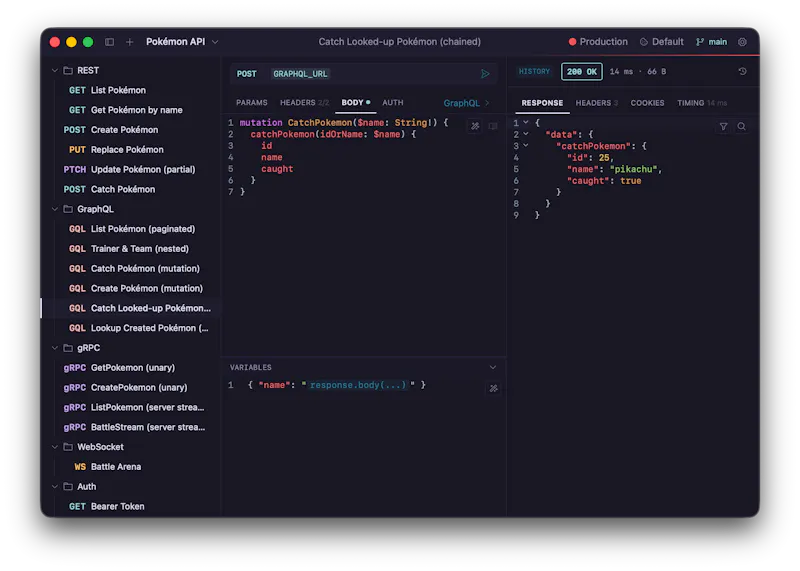The height and width of the screenshot is (571, 800).
Task: Click the response.body(...) variable chip
Action: [x=358, y=385]
